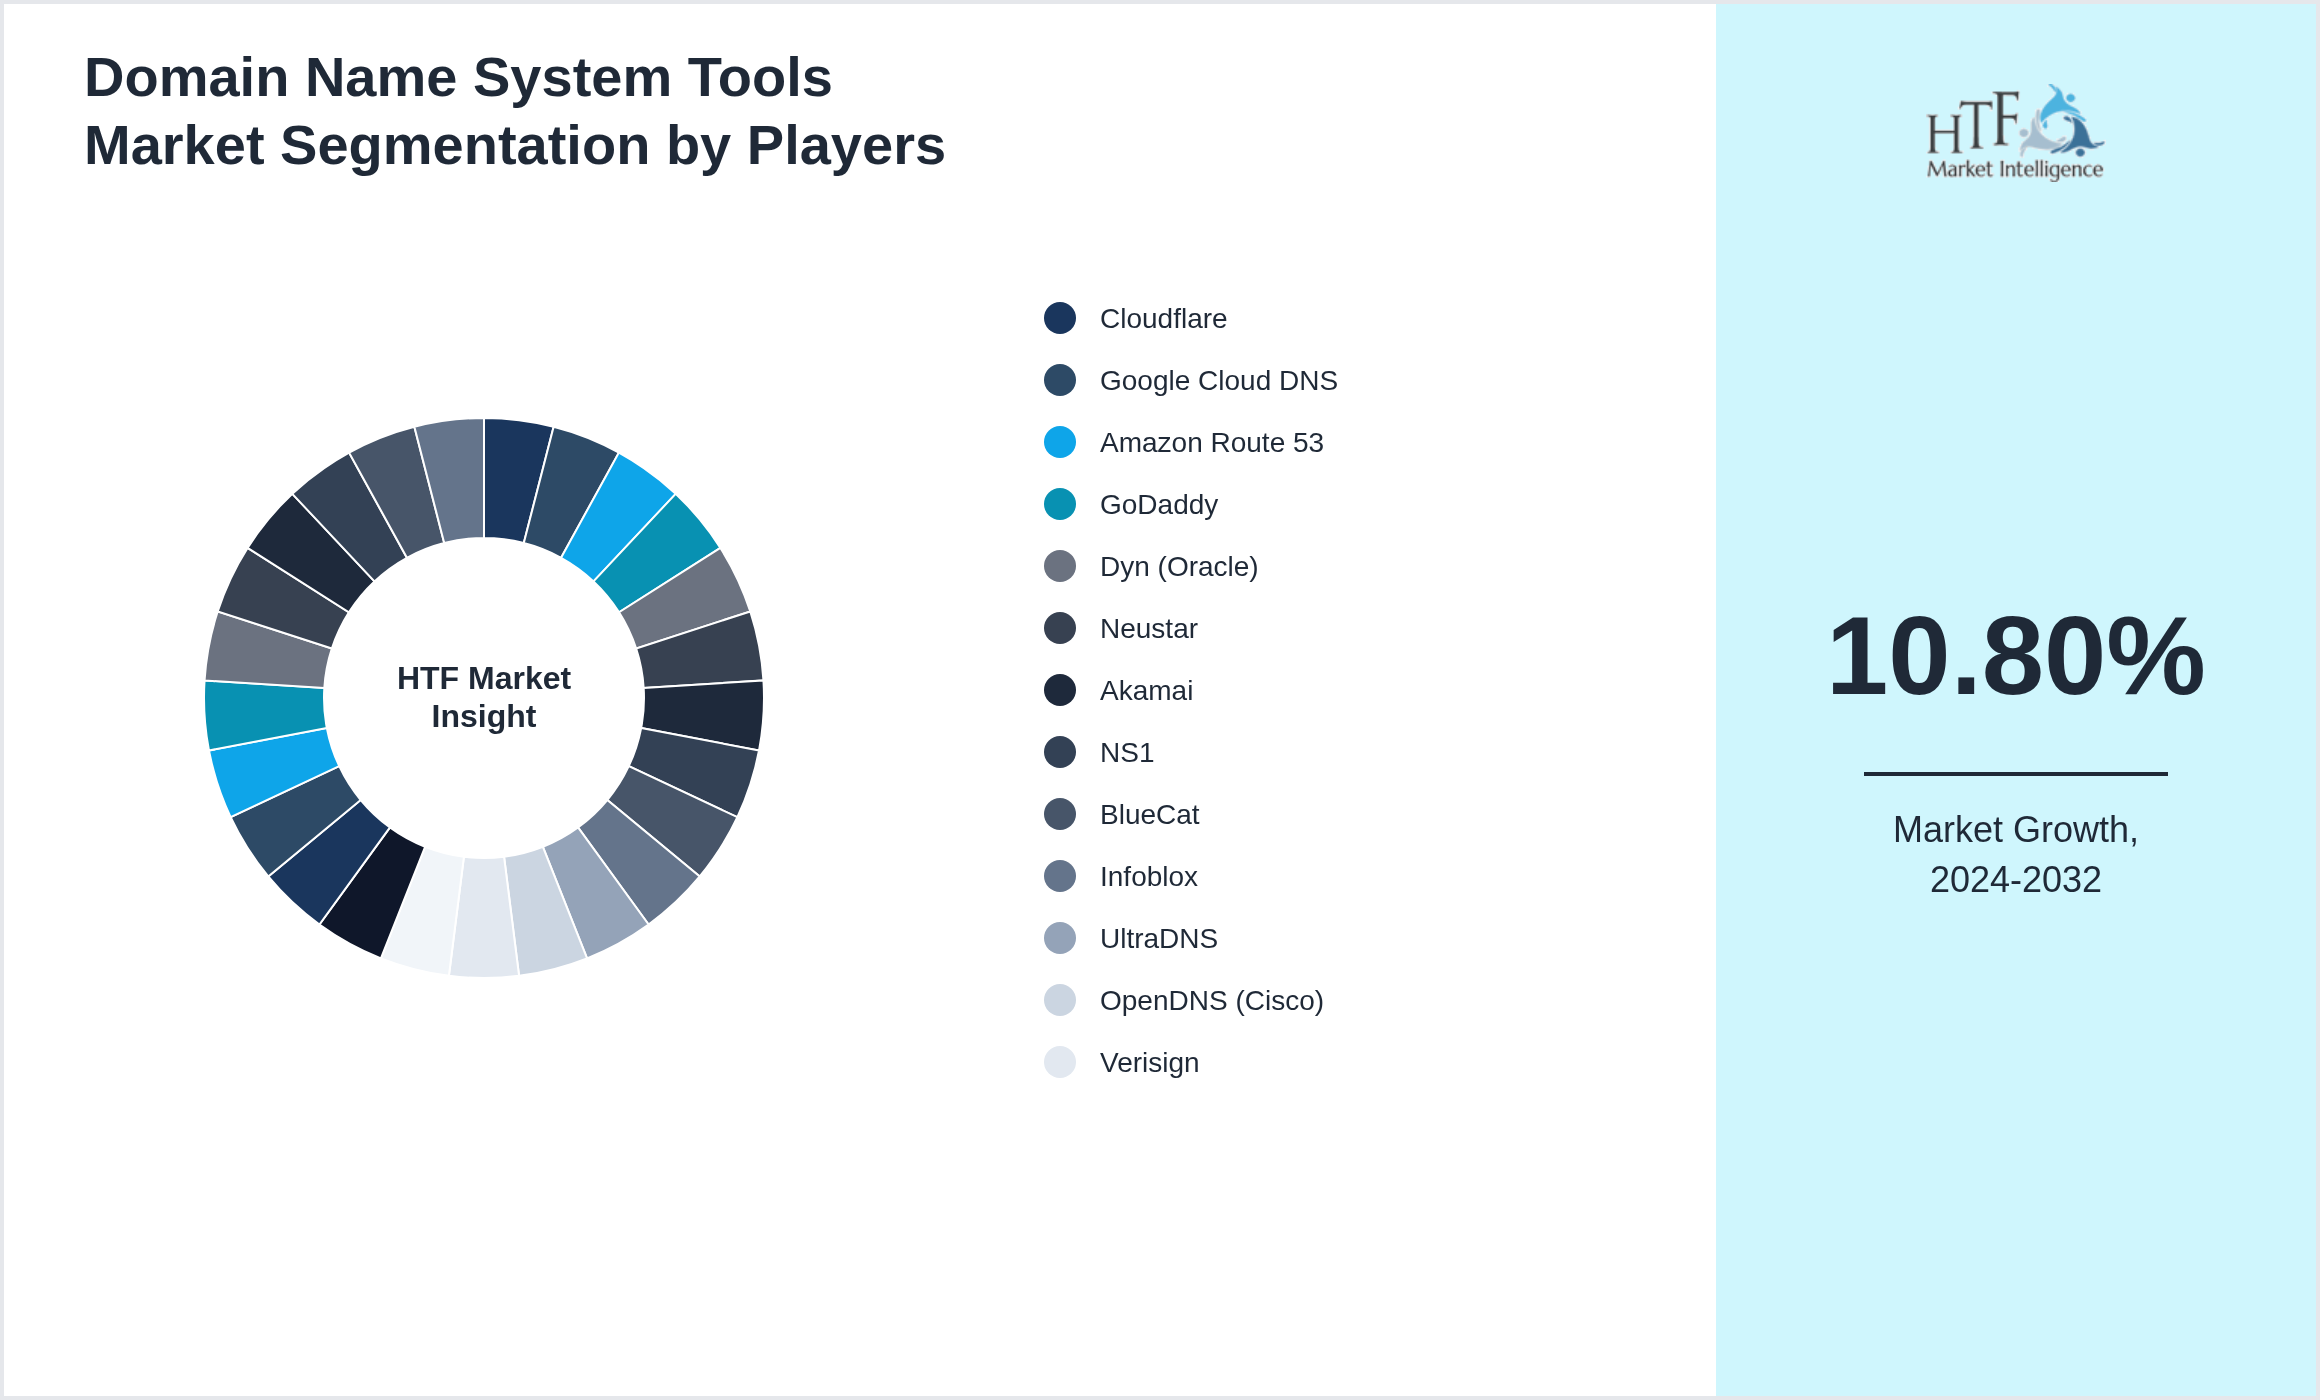The width and height of the screenshot is (2320, 1400).
Task: Click the Verisign legend color dot
Action: pos(1060,1062)
